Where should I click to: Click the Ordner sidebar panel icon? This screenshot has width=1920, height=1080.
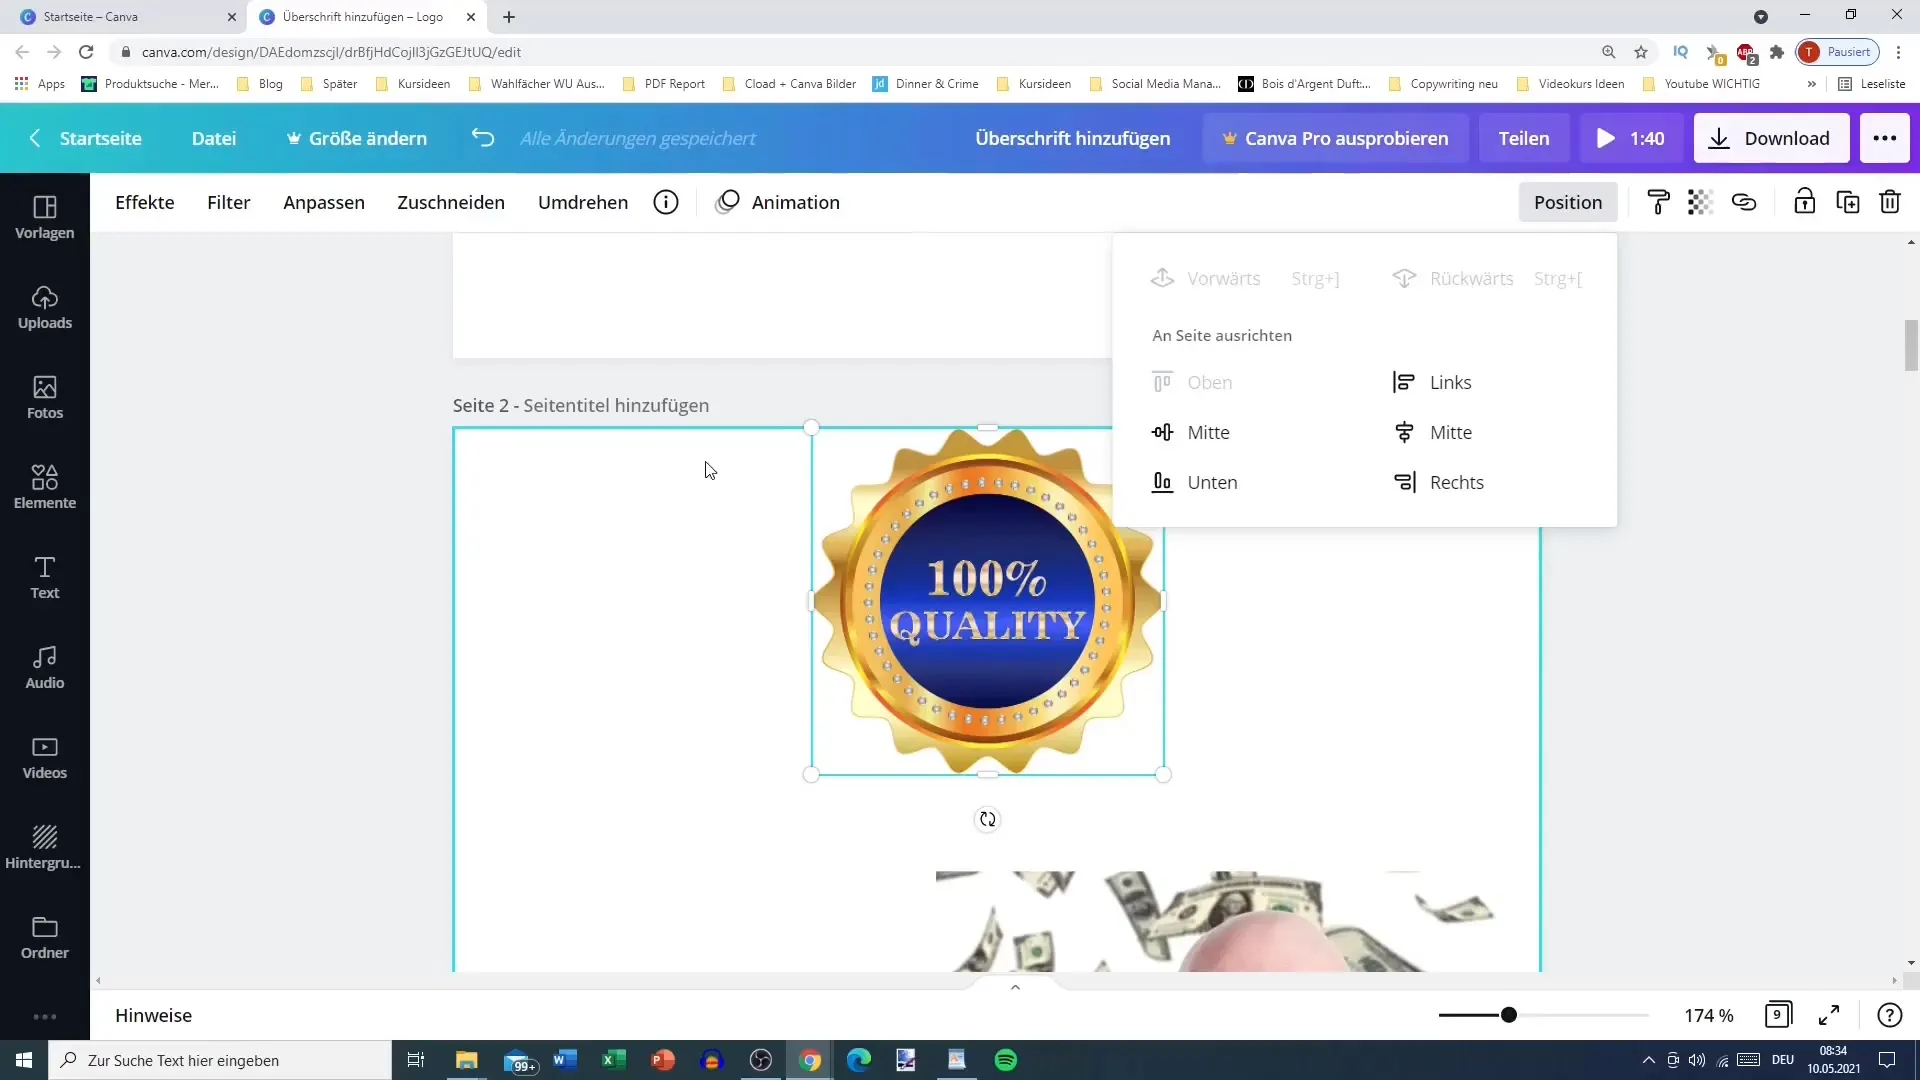click(x=45, y=930)
